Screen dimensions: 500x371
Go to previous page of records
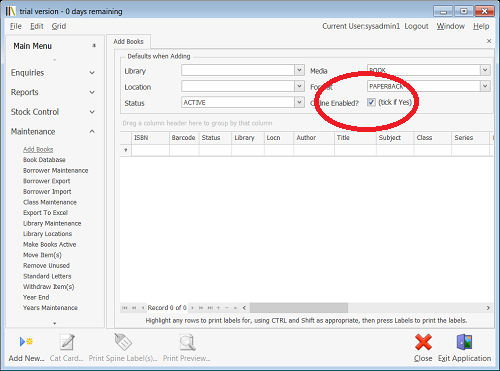tap(134, 308)
